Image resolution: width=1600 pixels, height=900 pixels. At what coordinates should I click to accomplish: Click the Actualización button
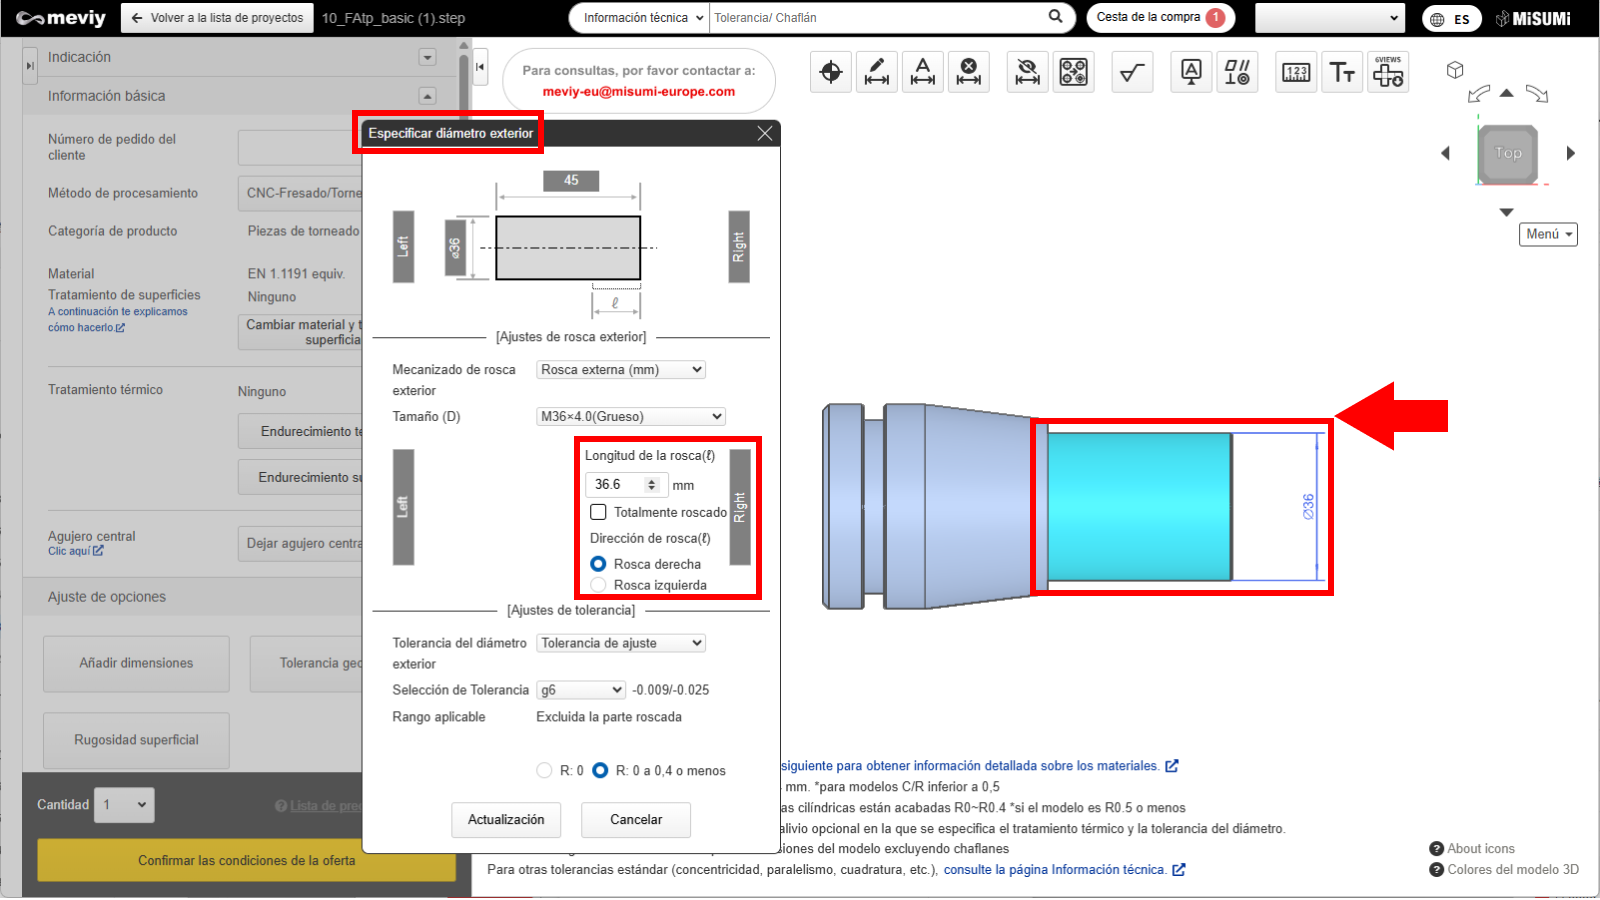pyautogui.click(x=506, y=820)
